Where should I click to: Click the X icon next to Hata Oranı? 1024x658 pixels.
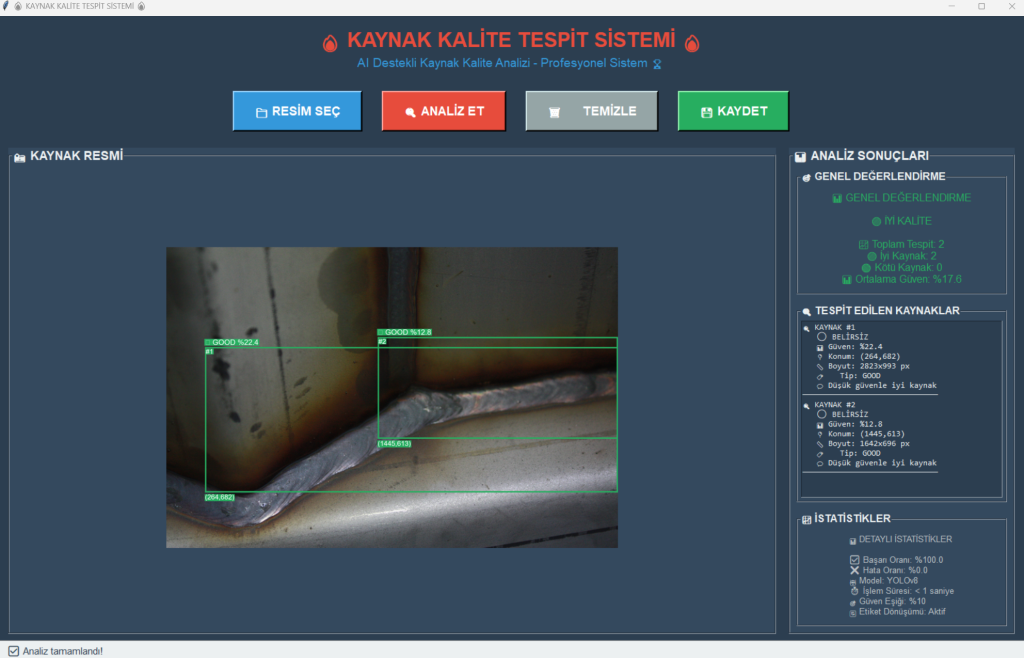[x=854, y=570]
